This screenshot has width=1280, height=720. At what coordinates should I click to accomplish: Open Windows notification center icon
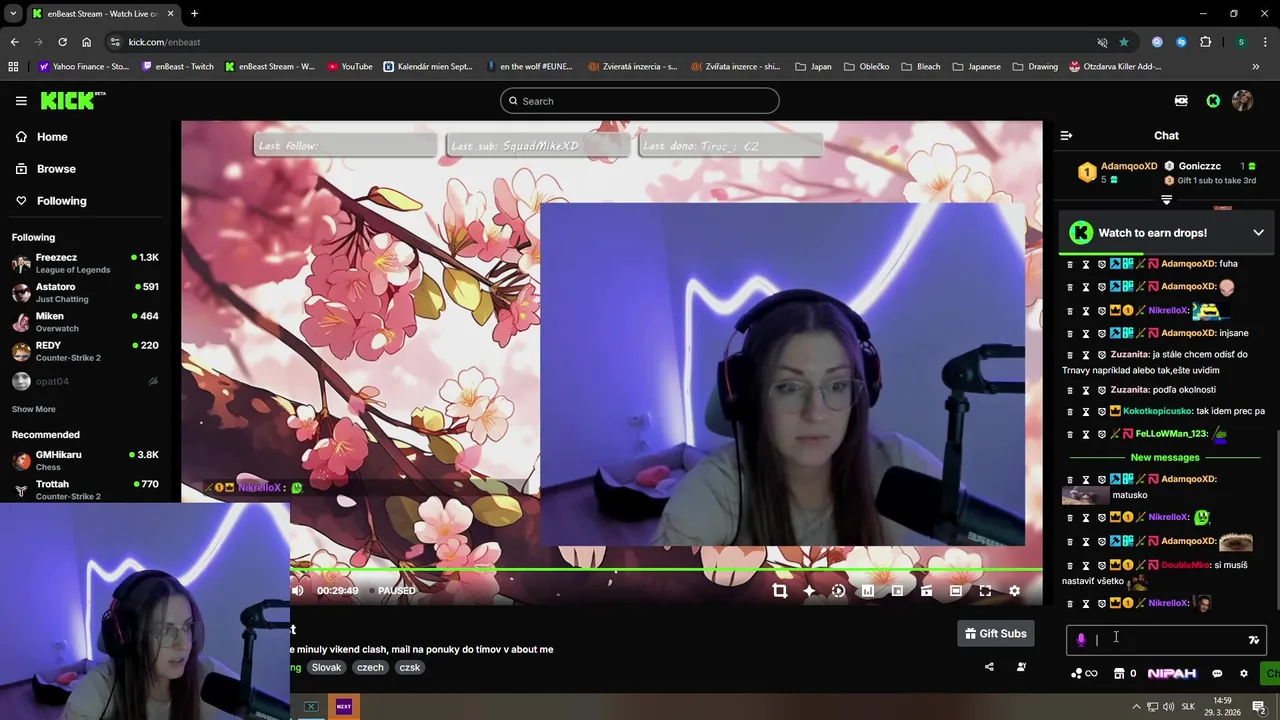tap(1259, 707)
